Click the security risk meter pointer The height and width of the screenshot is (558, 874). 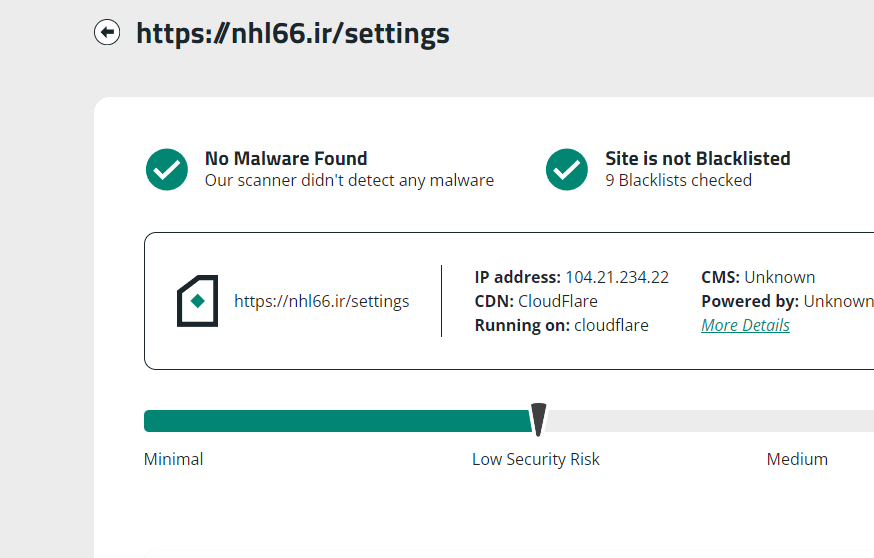coord(538,420)
